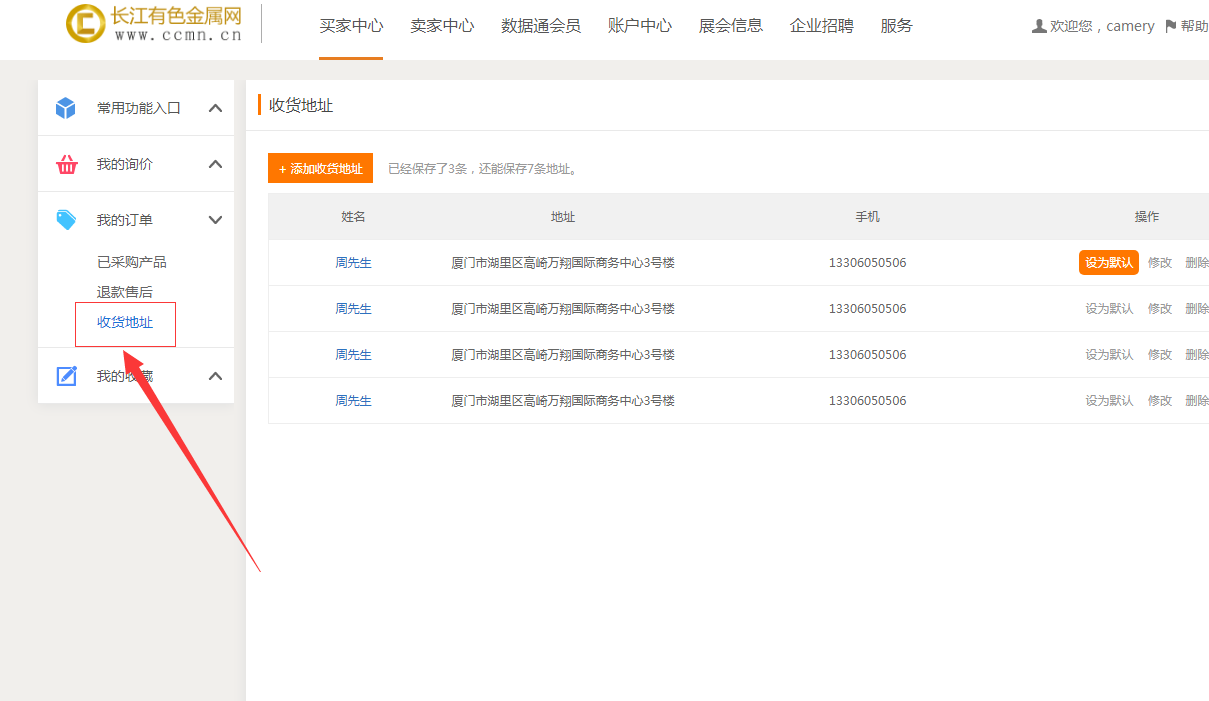Collapse the 我的订单 dropdown chevron
1209x701 pixels.
[215, 220]
